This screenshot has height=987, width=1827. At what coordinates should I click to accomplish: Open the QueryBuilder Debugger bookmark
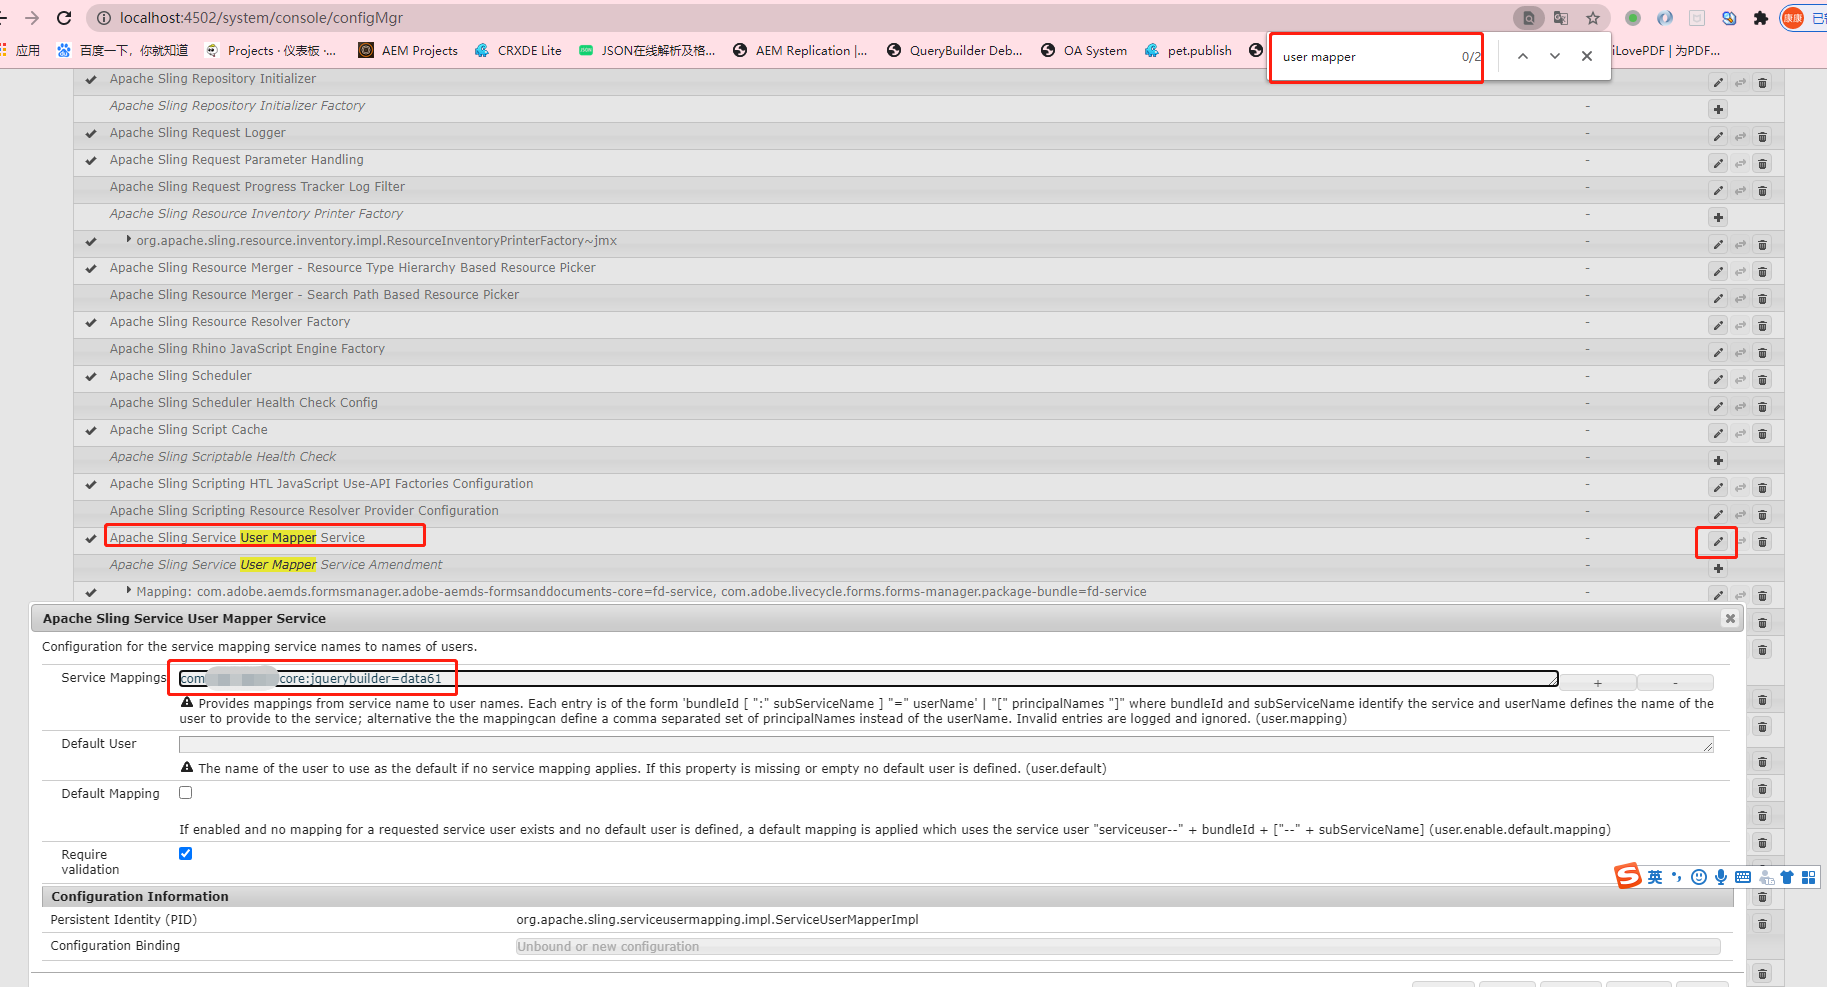[x=954, y=50]
